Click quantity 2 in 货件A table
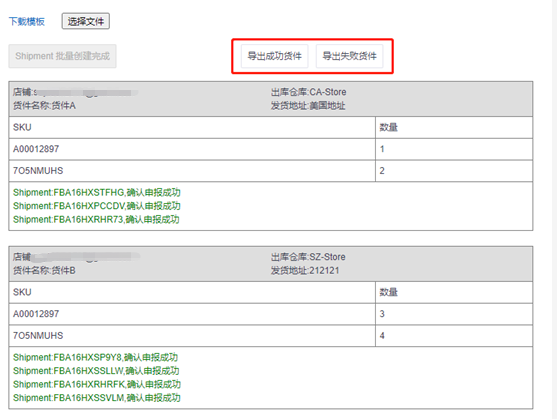The image size is (557, 419). pyautogui.click(x=382, y=171)
